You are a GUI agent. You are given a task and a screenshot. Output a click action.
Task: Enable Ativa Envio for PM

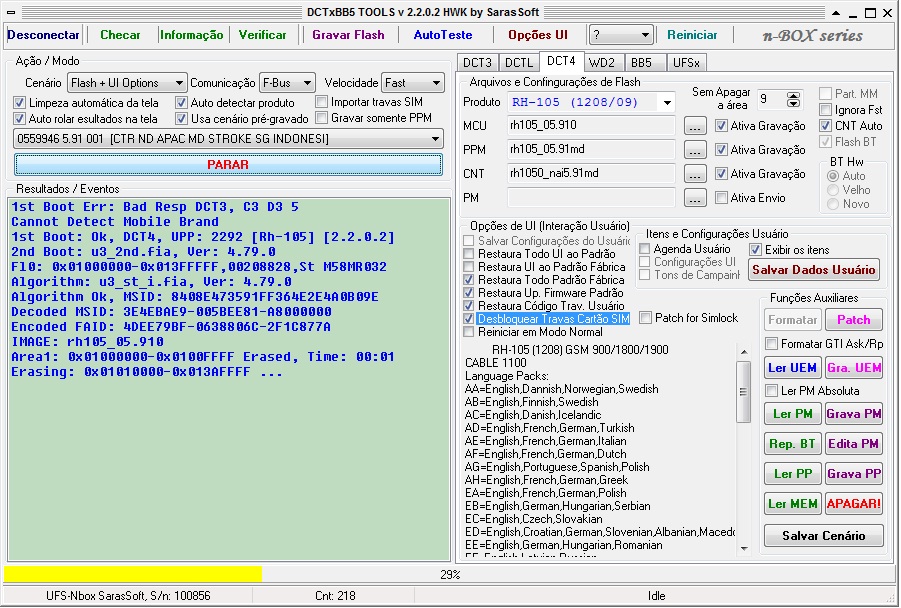pyautogui.click(x=721, y=198)
